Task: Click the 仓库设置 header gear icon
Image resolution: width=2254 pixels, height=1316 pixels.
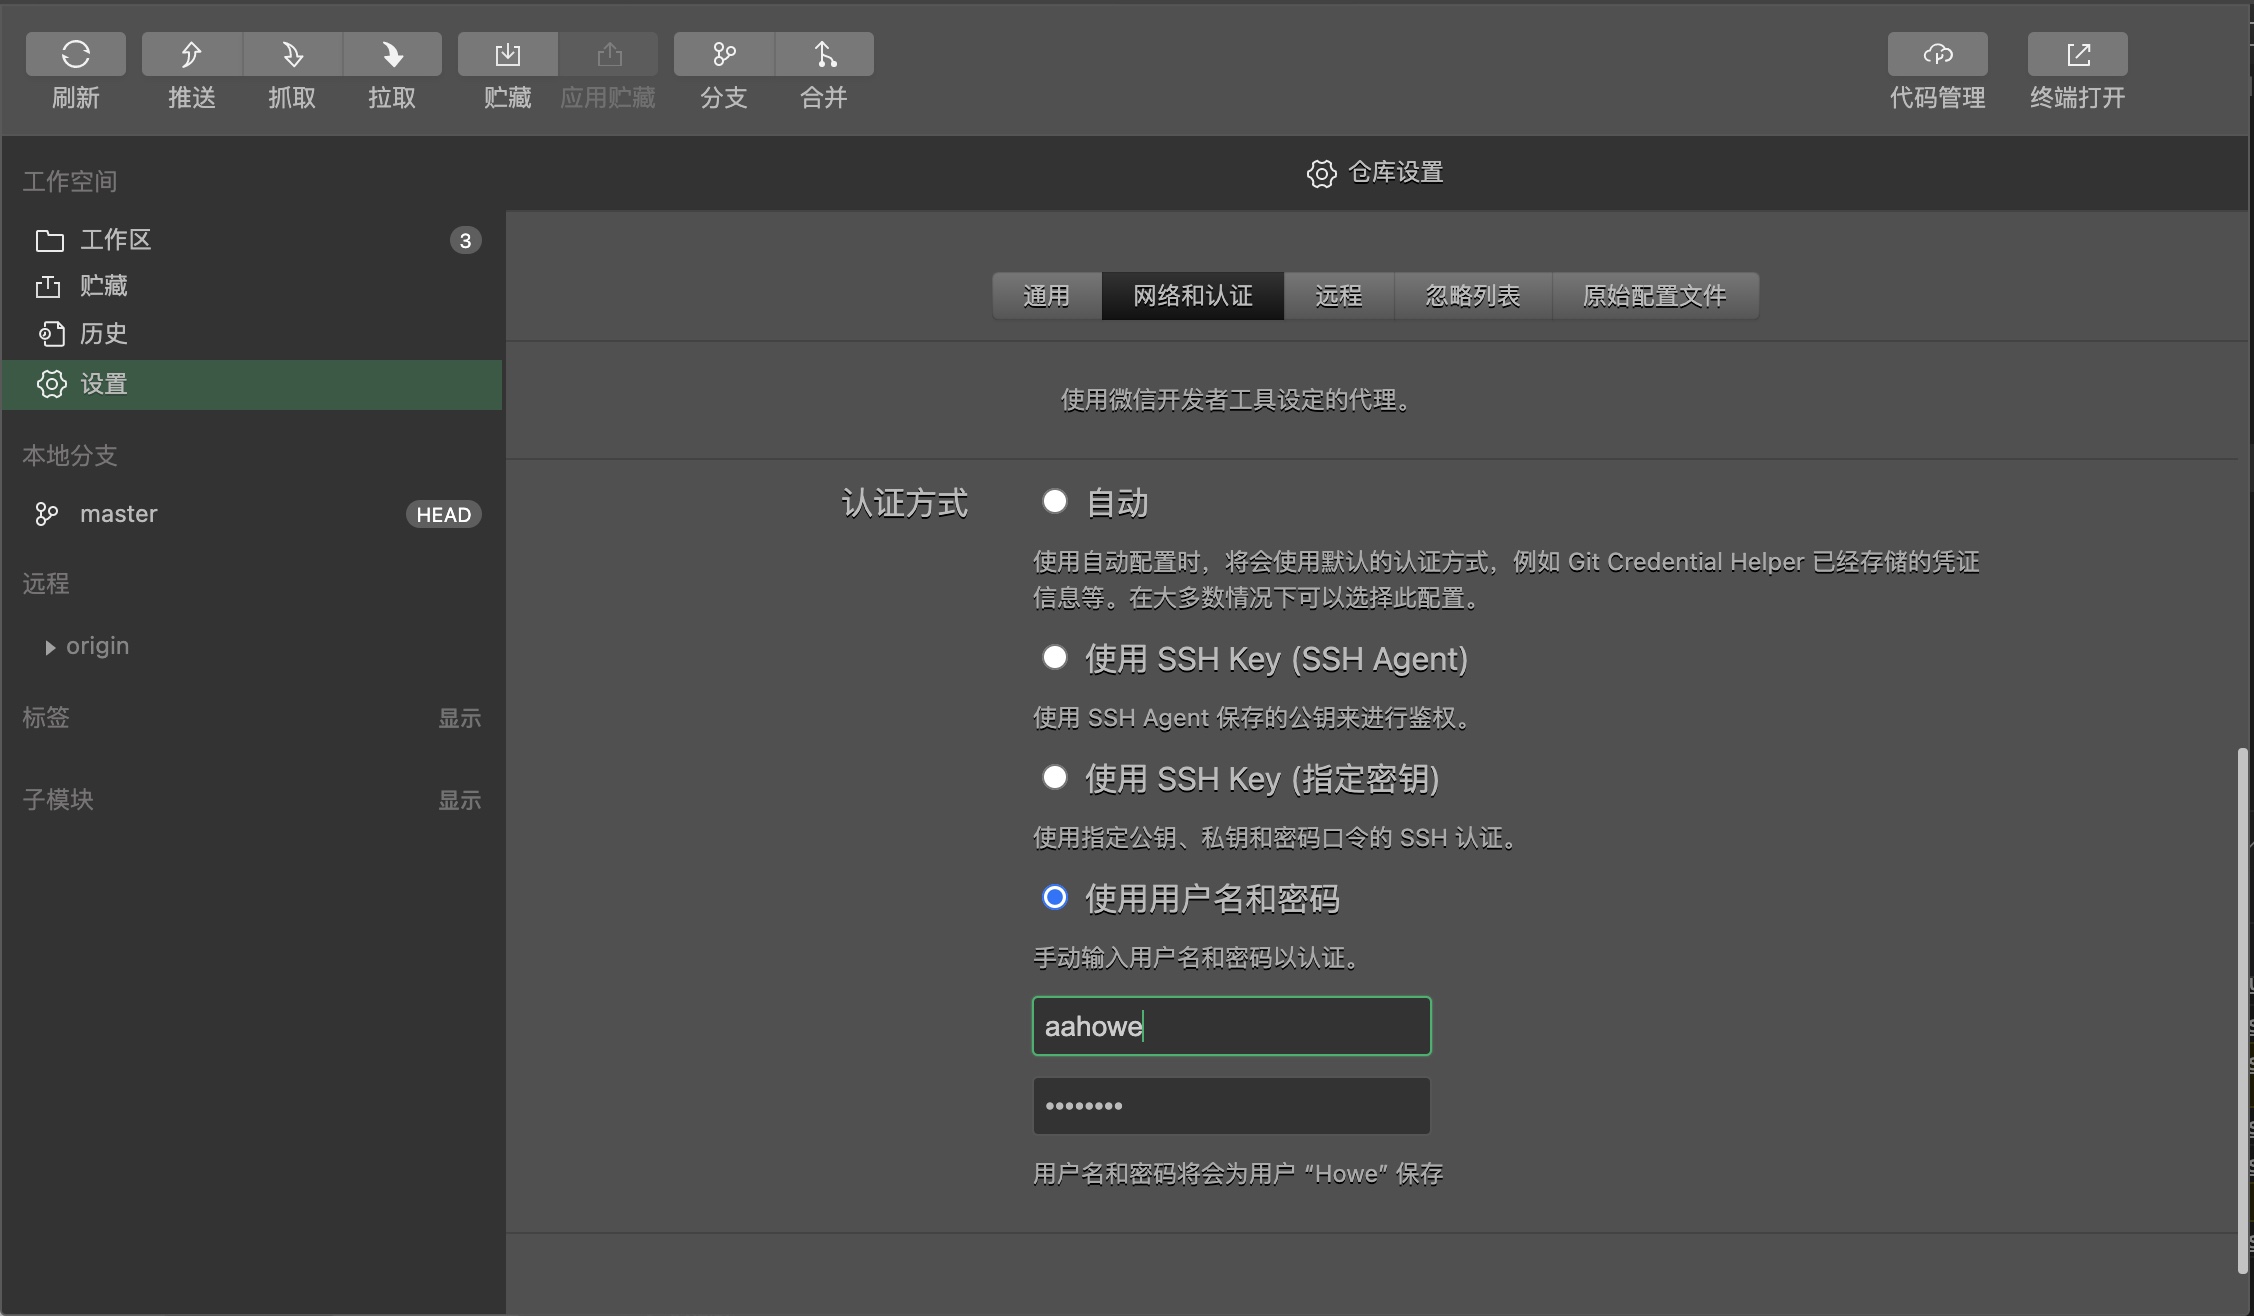Action: click(x=1321, y=174)
